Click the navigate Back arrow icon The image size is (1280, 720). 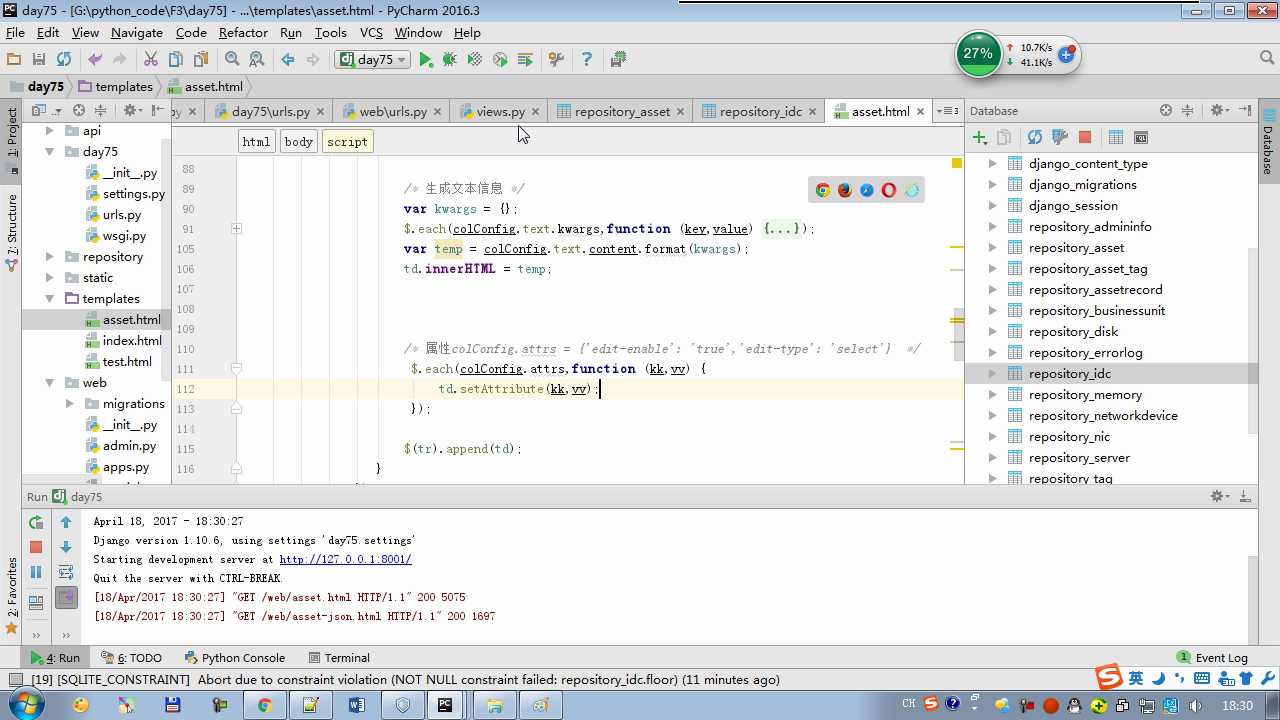[288, 60]
